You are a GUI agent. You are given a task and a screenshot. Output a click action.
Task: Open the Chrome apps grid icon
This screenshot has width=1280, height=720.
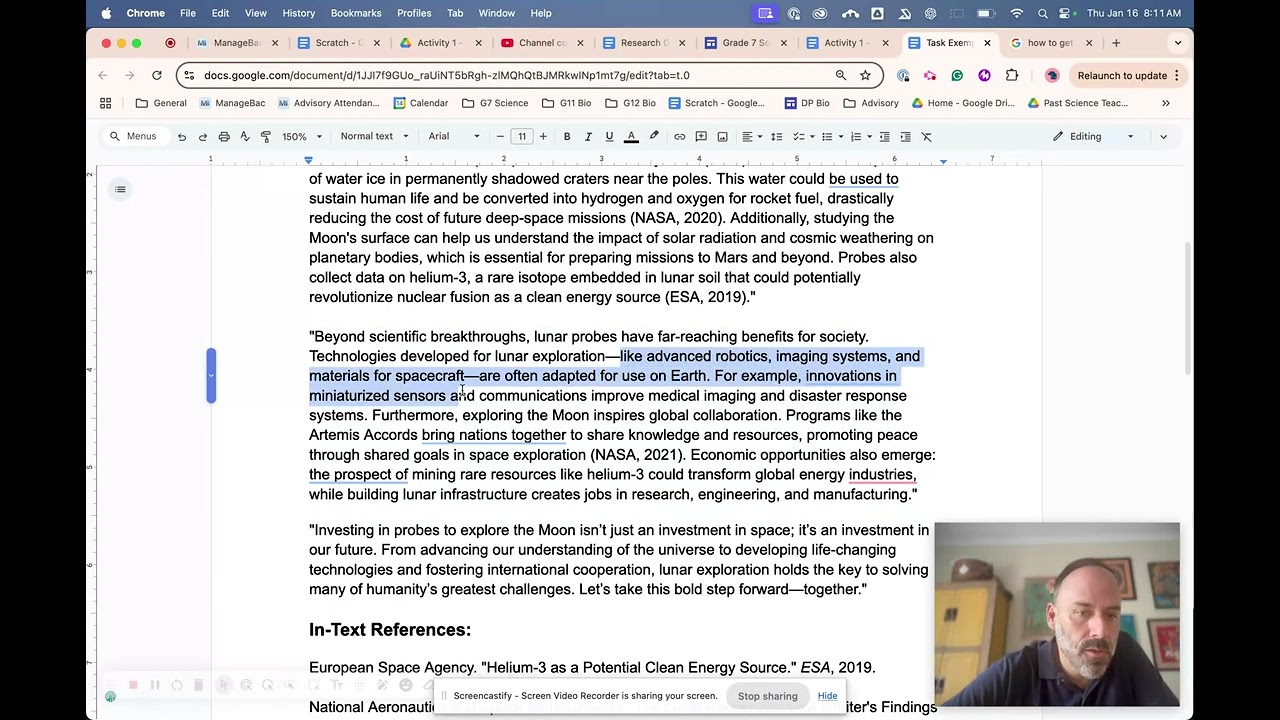105,103
